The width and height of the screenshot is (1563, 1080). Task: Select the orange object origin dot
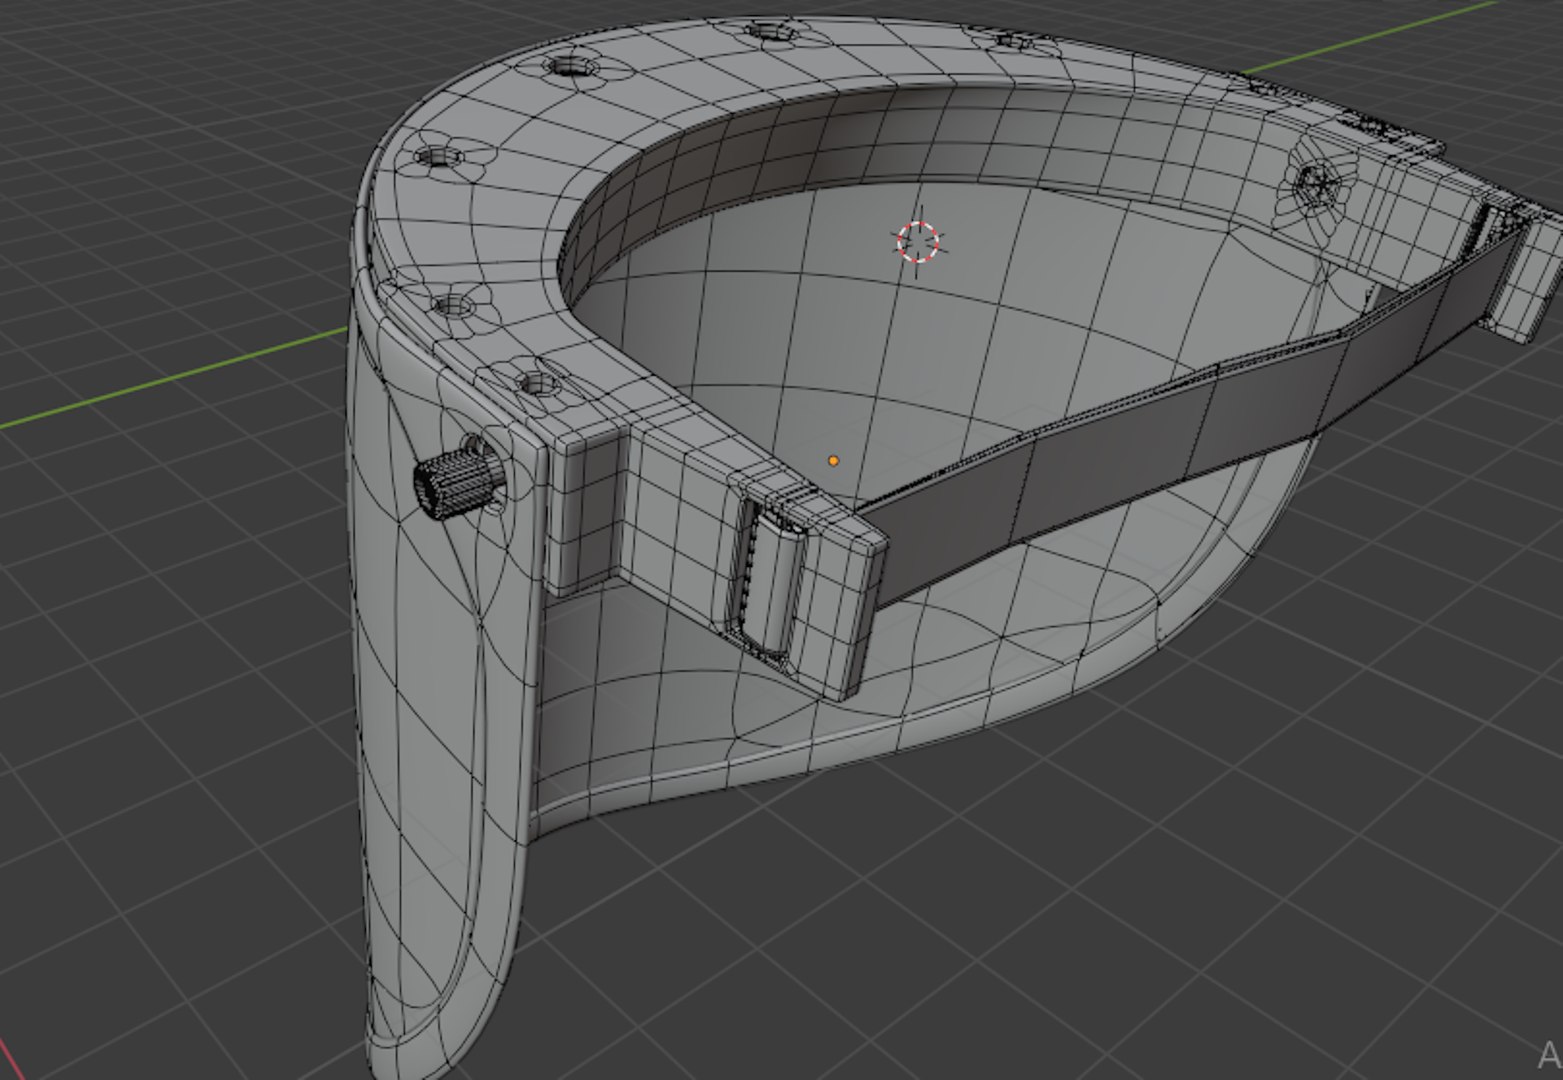833,461
